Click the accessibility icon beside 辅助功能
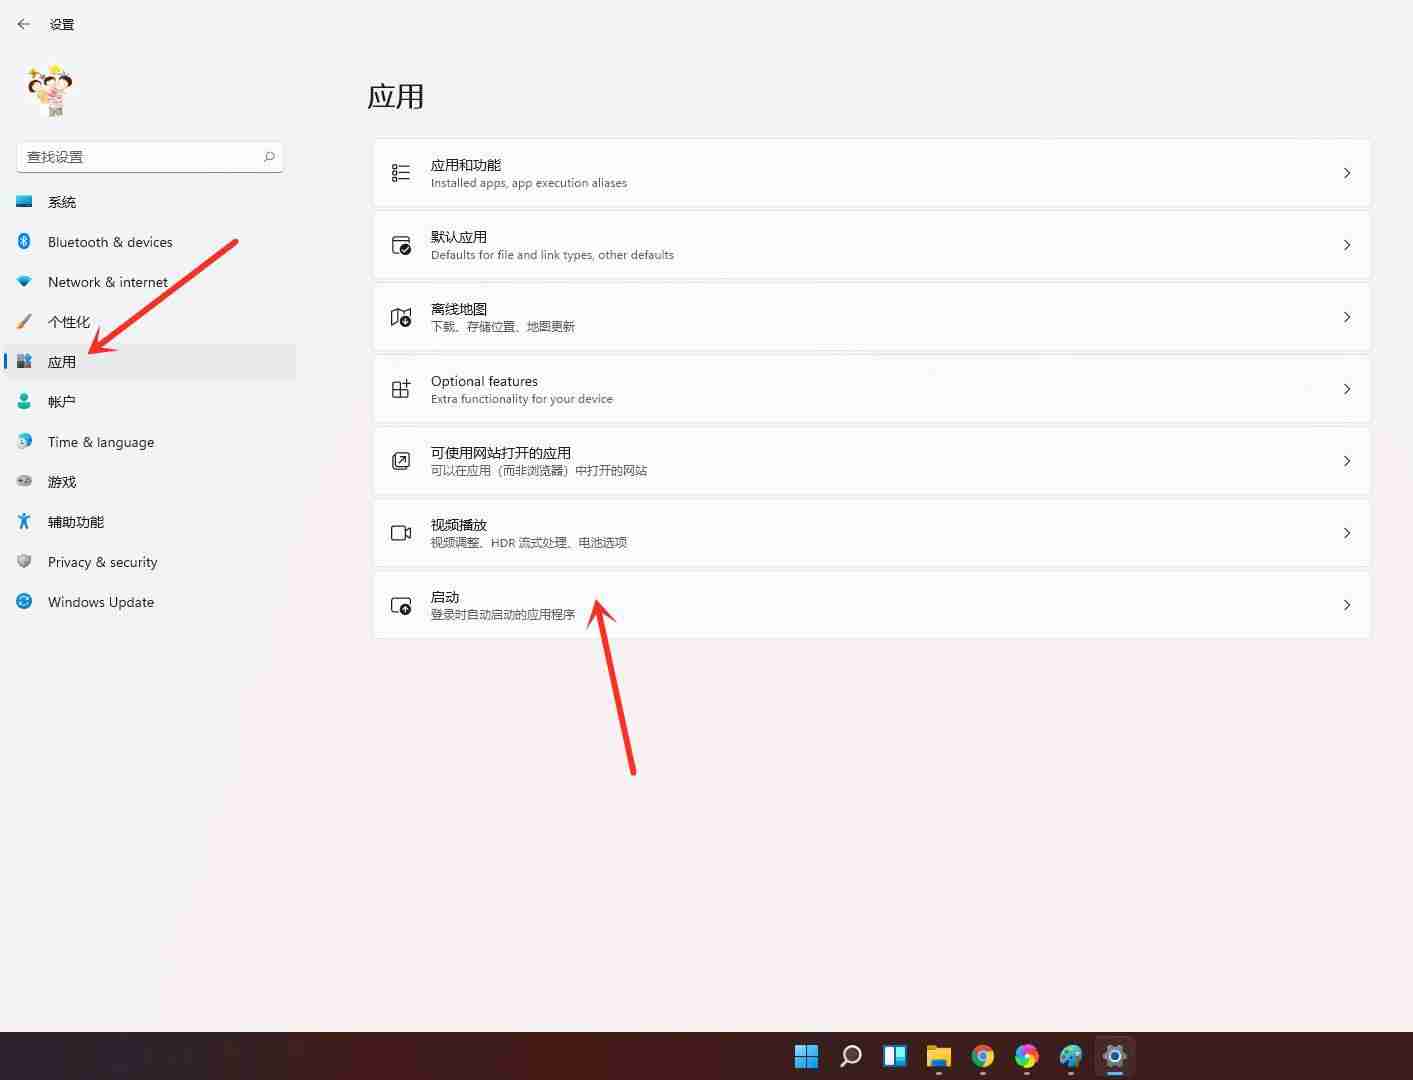 [24, 521]
